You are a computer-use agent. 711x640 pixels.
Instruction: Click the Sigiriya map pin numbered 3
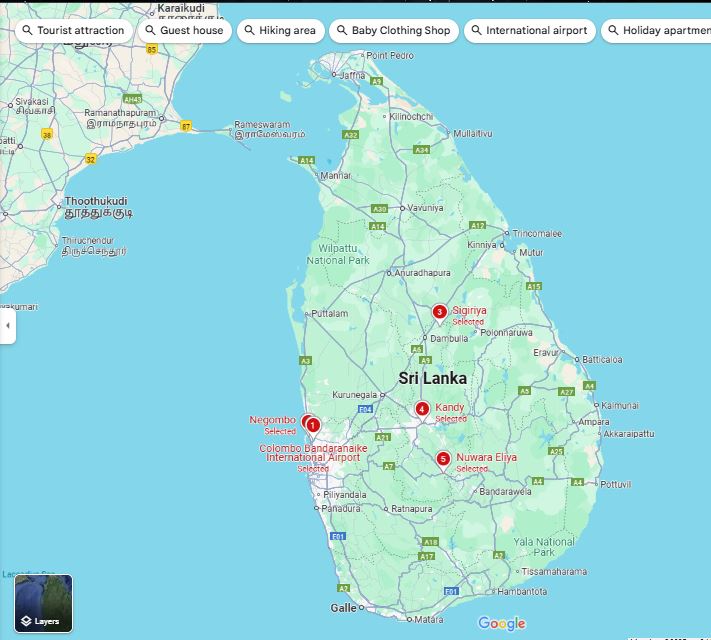[439, 312]
